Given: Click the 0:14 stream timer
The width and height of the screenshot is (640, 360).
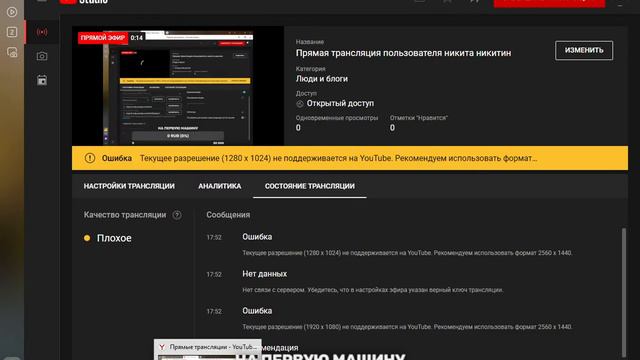Looking at the screenshot, I should click(x=137, y=38).
